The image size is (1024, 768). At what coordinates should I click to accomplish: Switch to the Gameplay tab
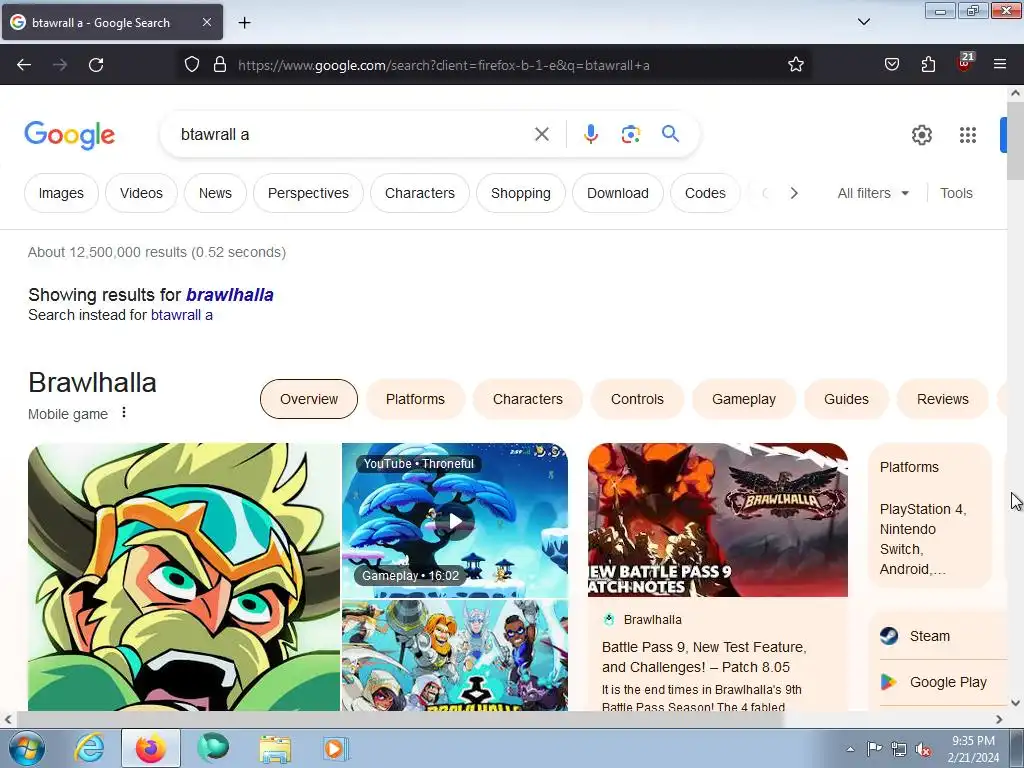tap(744, 399)
